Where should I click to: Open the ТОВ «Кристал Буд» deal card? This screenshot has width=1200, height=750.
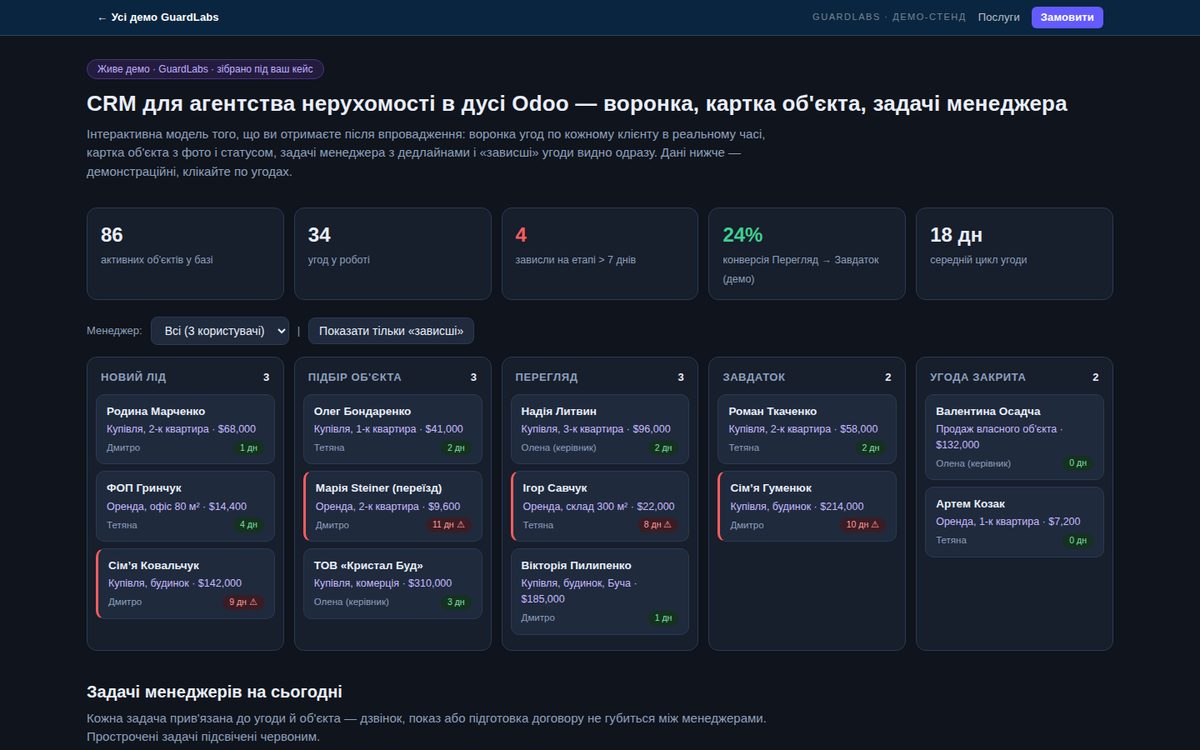(x=392, y=583)
